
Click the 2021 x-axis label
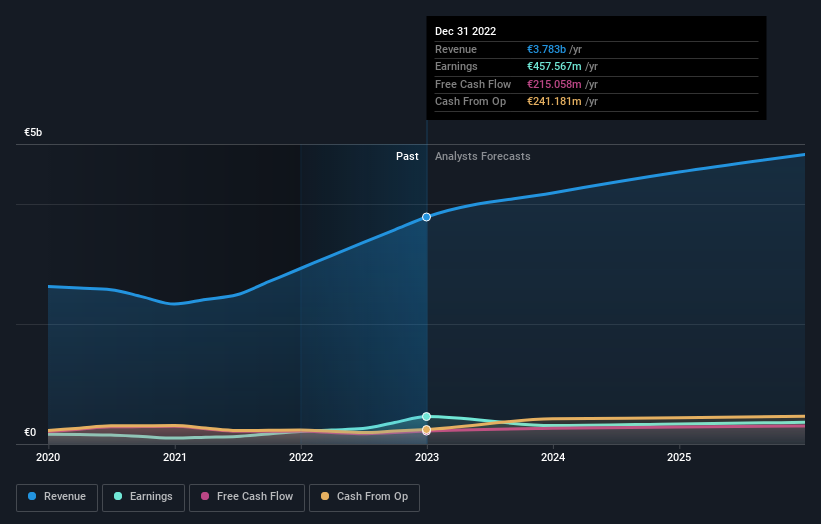[x=174, y=458]
